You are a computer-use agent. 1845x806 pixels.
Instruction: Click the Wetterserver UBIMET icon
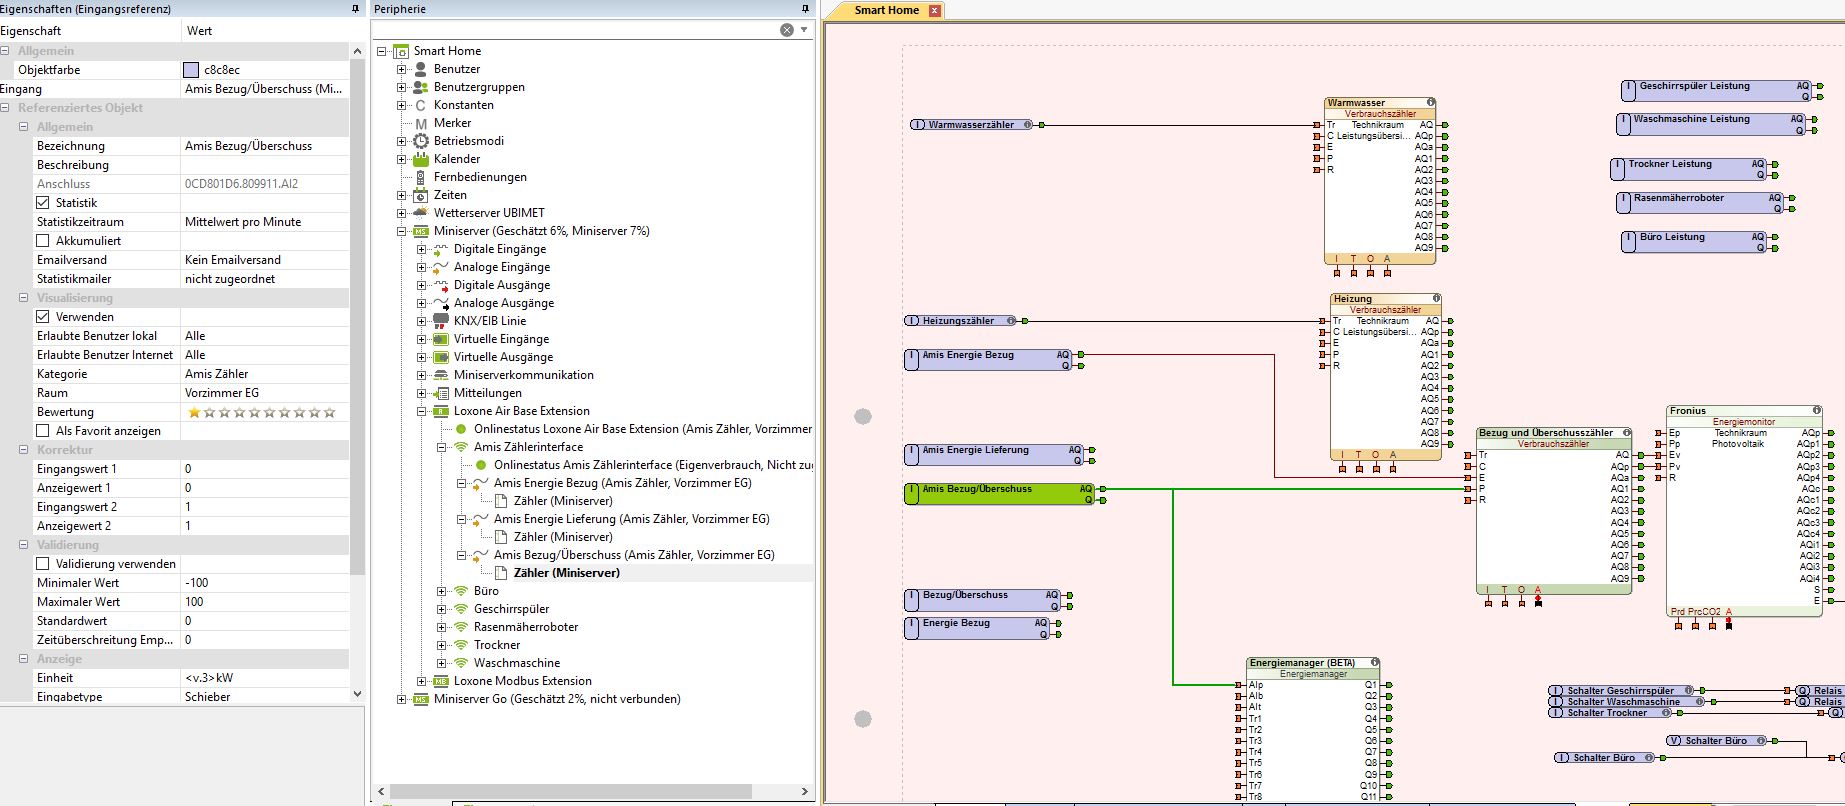[421, 213]
